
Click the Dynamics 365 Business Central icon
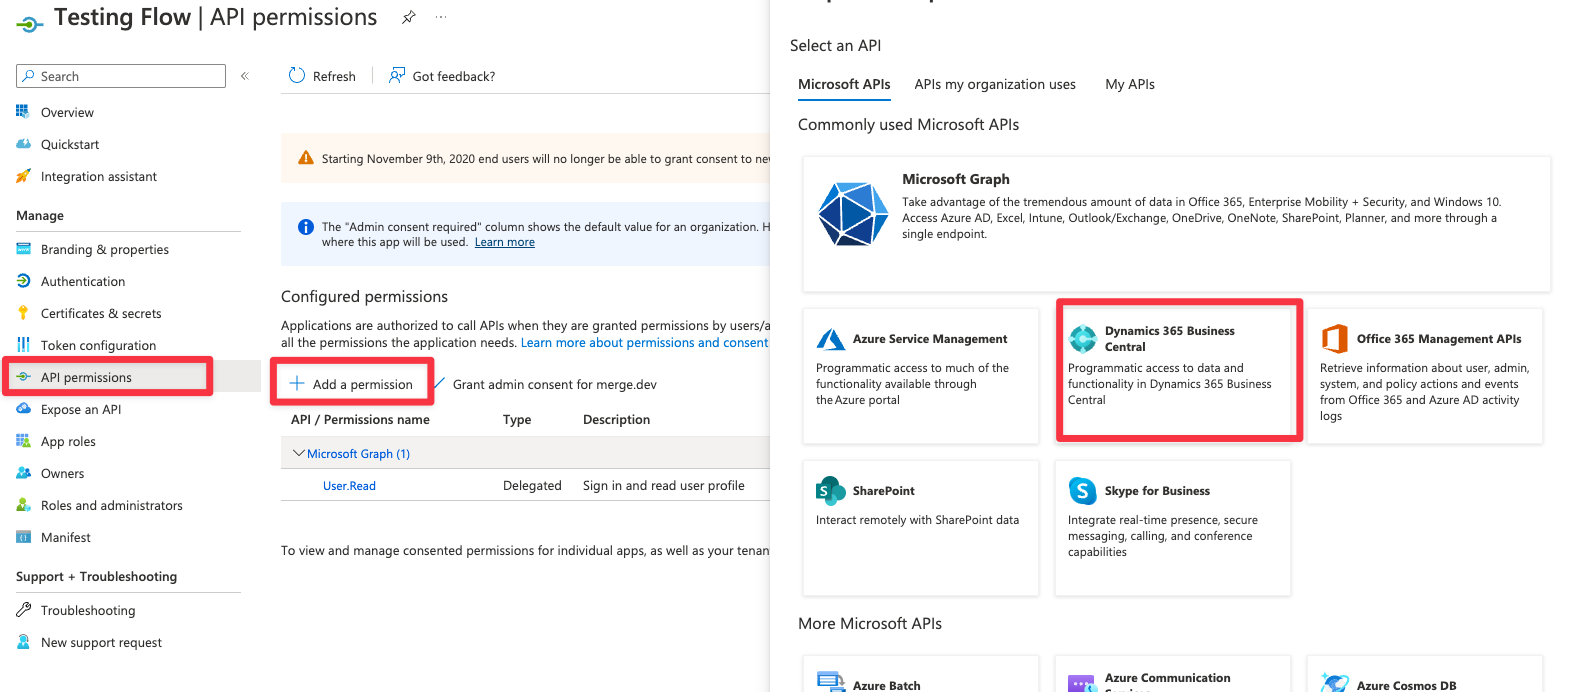(x=1083, y=339)
